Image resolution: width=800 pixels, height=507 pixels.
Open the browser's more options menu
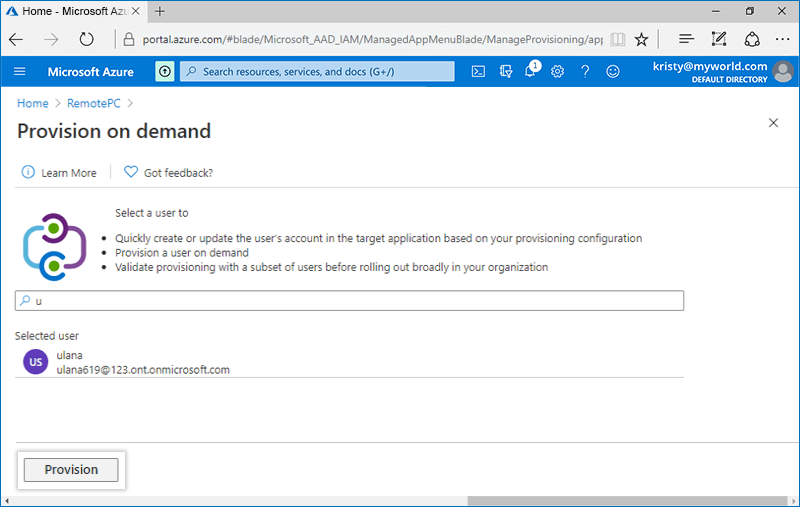782,40
